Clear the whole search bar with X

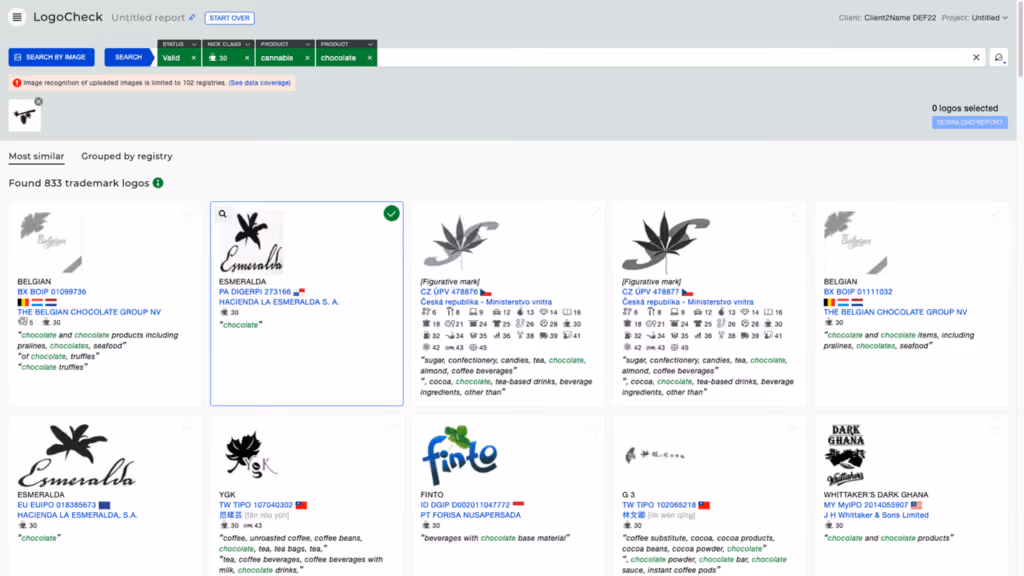pyautogui.click(x=976, y=57)
